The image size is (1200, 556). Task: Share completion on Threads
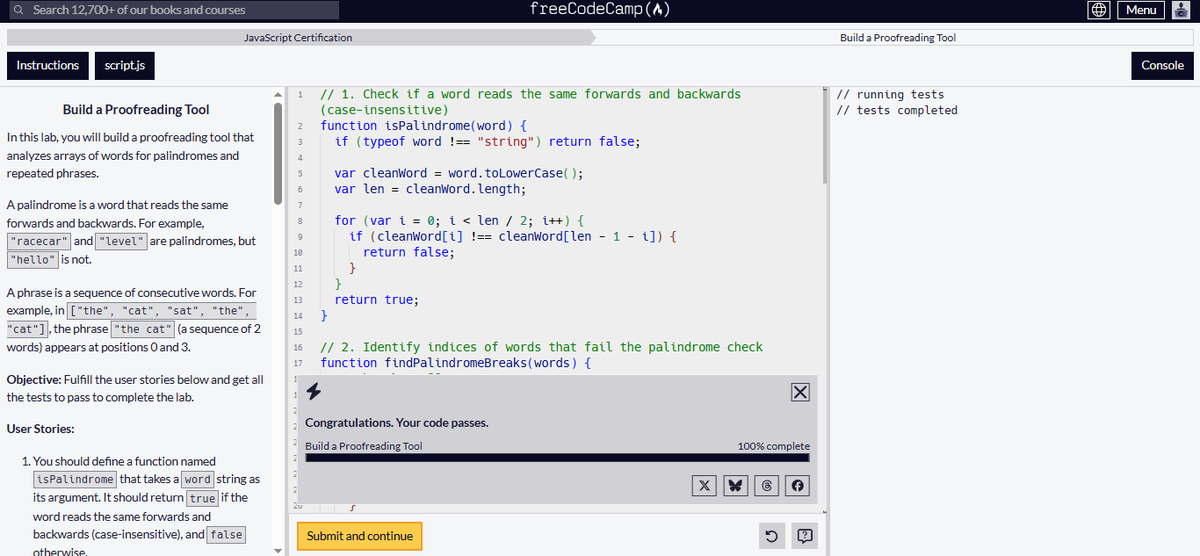[765, 485]
